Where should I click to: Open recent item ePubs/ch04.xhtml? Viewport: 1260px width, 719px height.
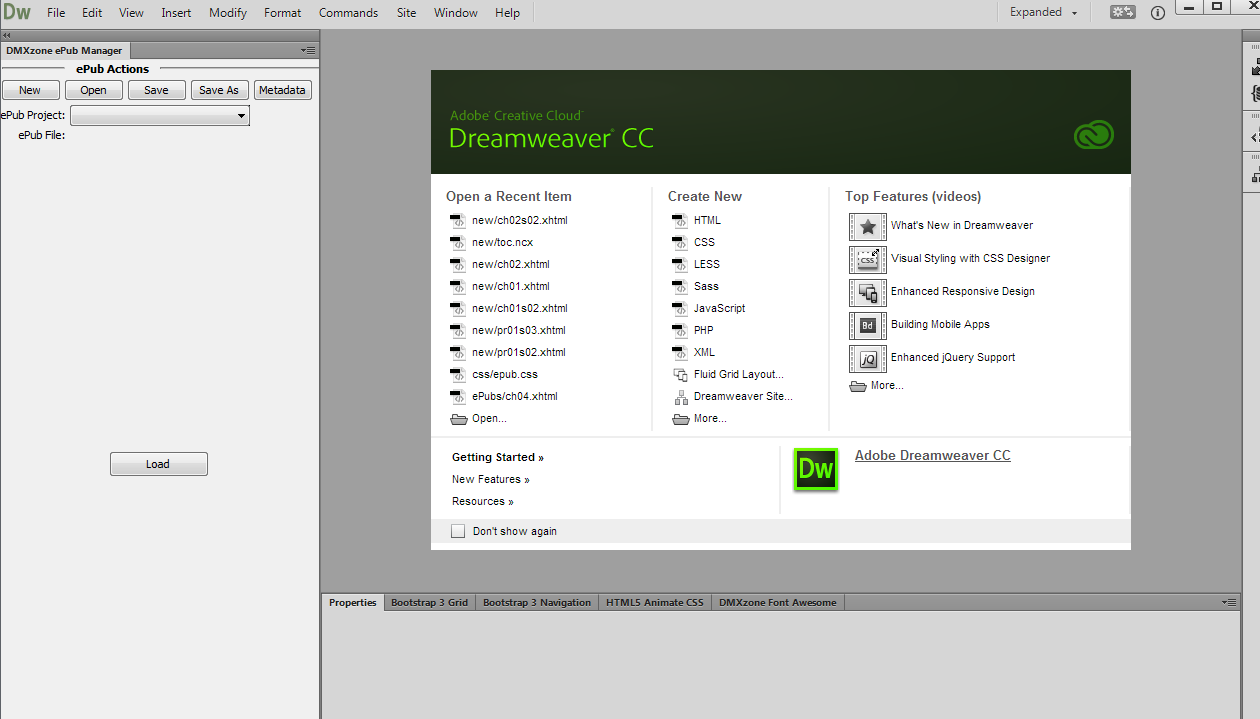(x=515, y=397)
